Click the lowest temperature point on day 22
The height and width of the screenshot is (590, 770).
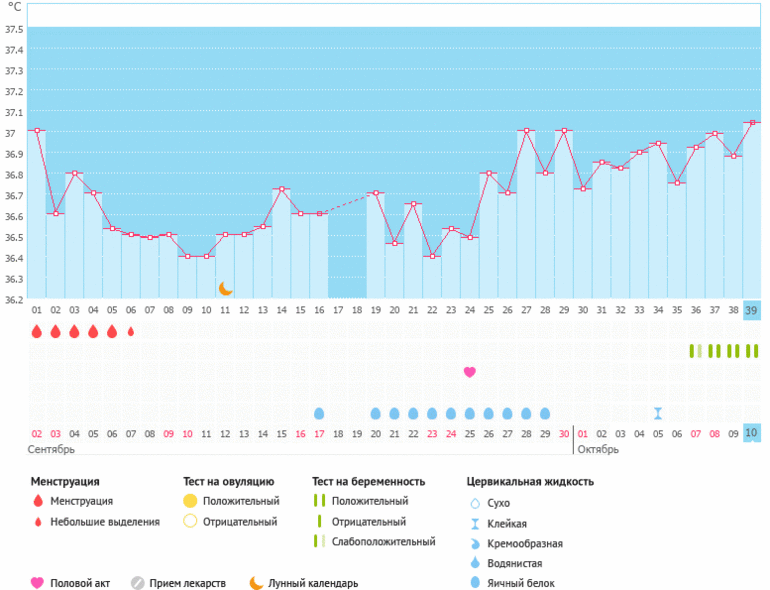[x=432, y=256]
